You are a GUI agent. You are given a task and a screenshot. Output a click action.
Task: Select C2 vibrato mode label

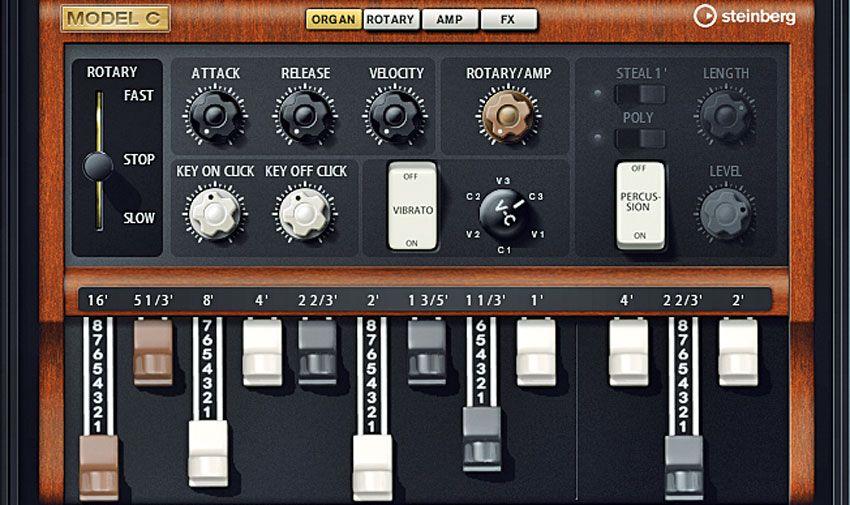pyautogui.click(x=473, y=197)
